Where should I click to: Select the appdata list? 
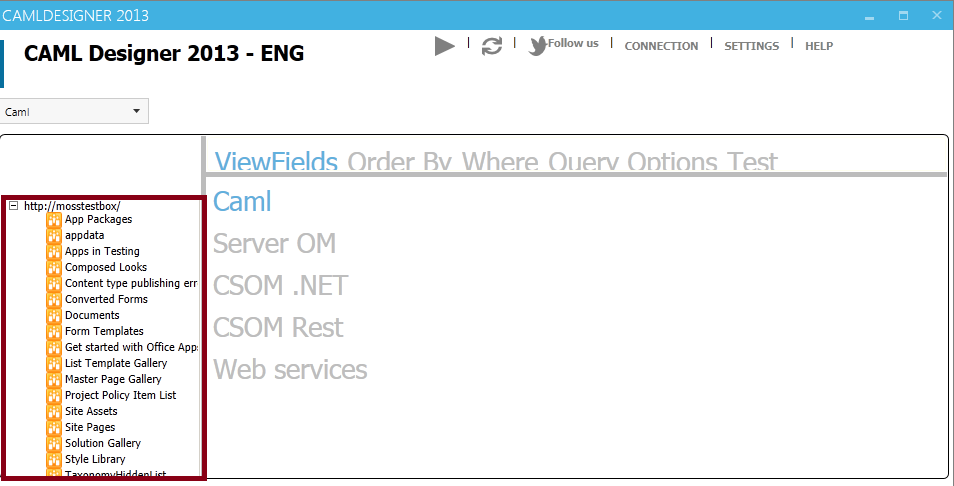coord(85,235)
